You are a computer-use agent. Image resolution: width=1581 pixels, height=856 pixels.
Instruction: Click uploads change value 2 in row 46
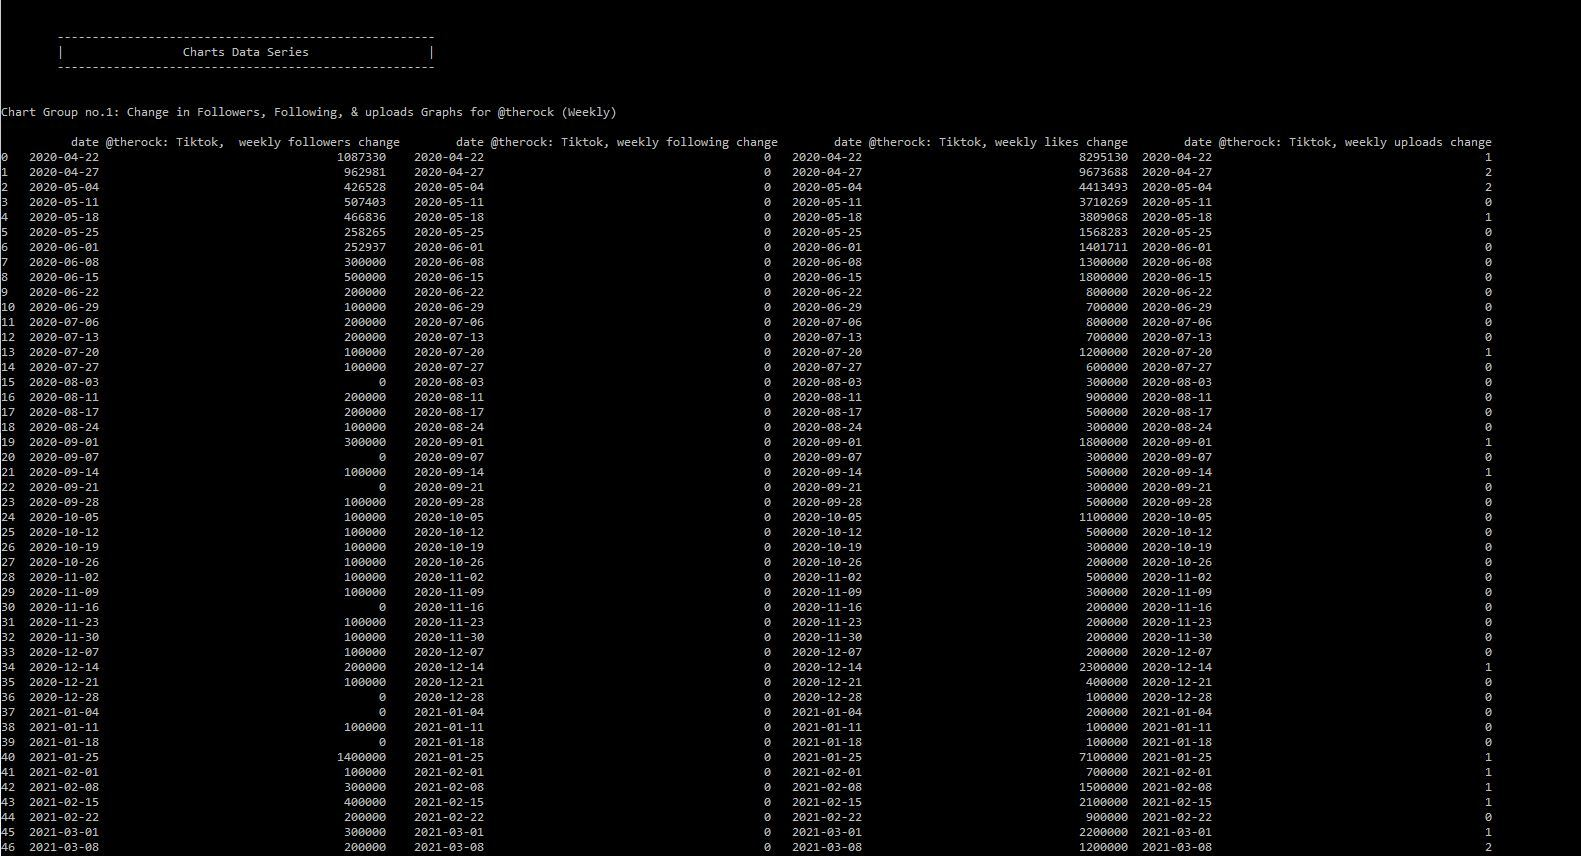tap(1488, 847)
